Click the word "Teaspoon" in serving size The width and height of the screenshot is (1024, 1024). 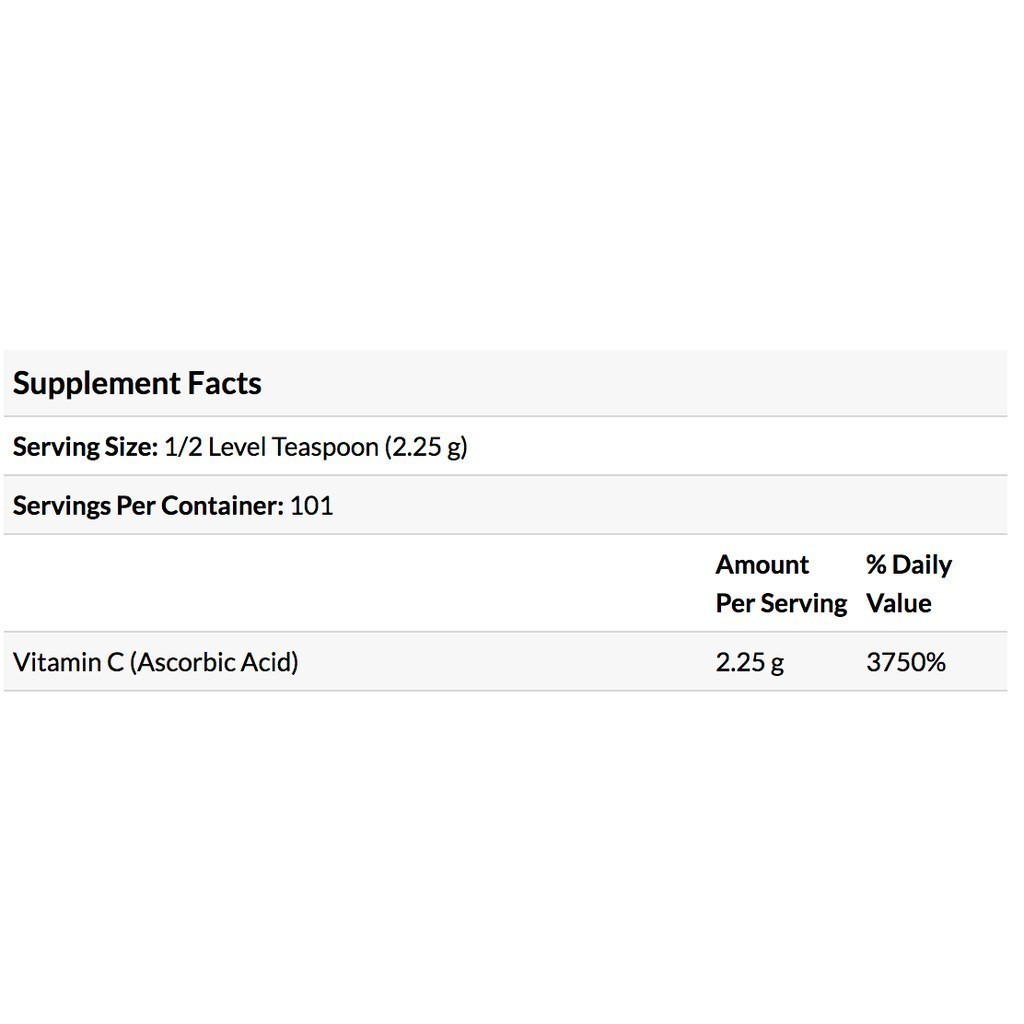tap(325, 446)
